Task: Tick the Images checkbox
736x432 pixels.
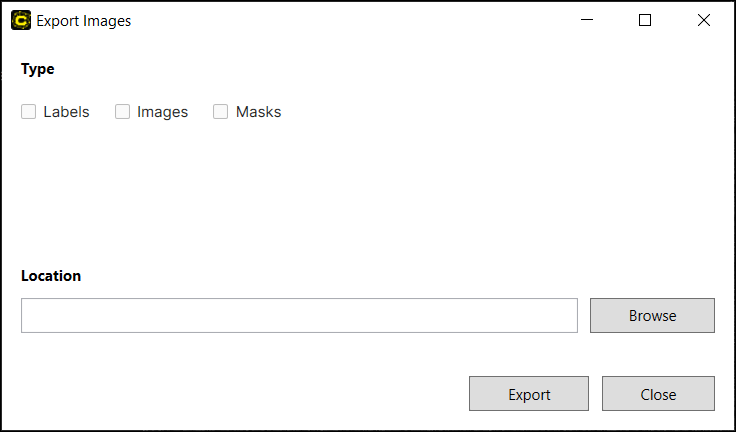Action: 123,112
